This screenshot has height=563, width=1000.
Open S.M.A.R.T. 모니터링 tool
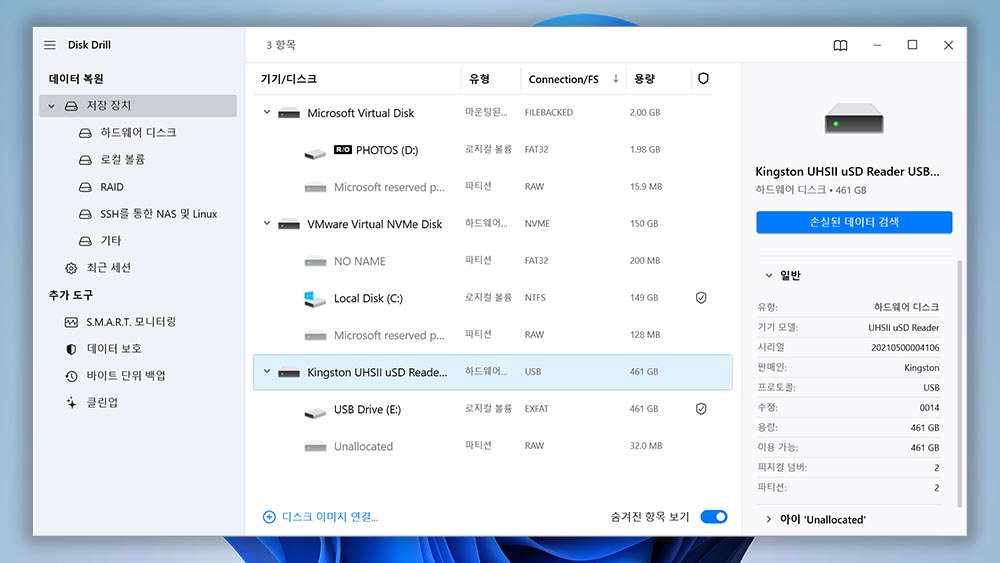[x=131, y=322]
